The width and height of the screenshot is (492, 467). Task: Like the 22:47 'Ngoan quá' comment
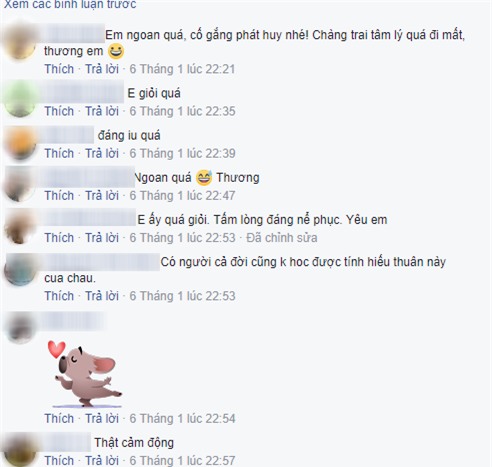59,195
